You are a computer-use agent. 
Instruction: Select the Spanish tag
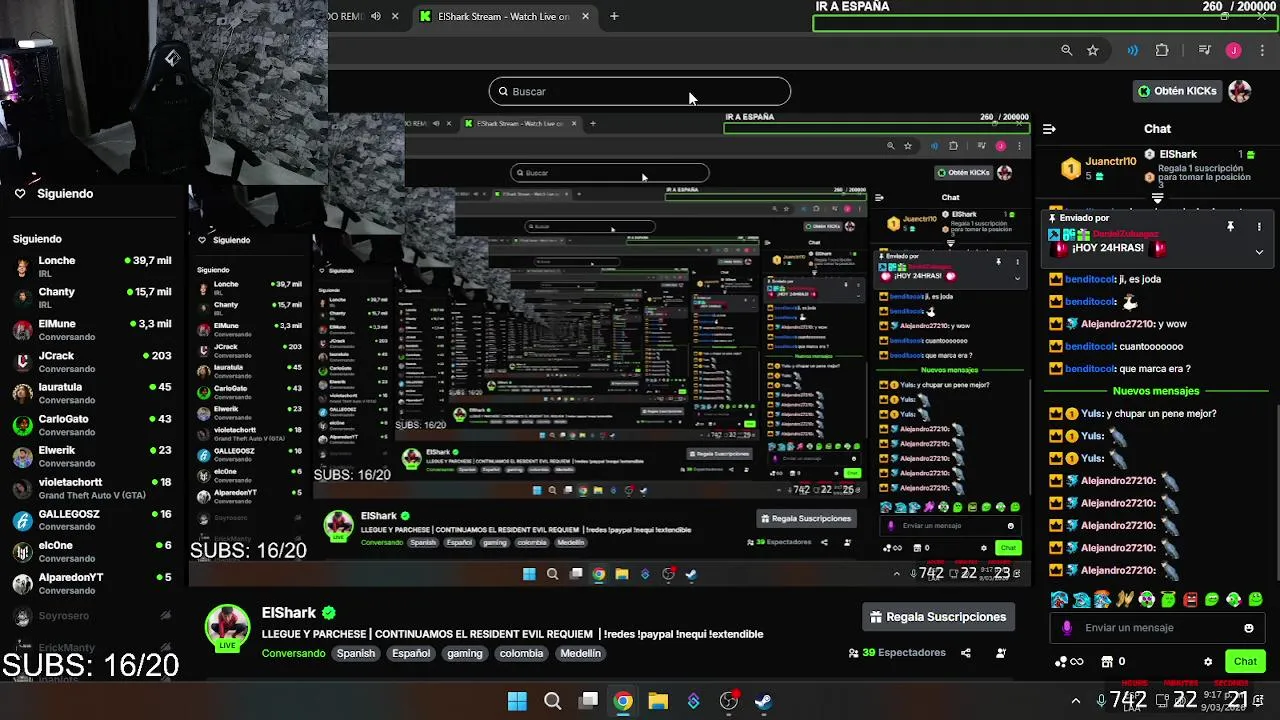[x=356, y=653]
